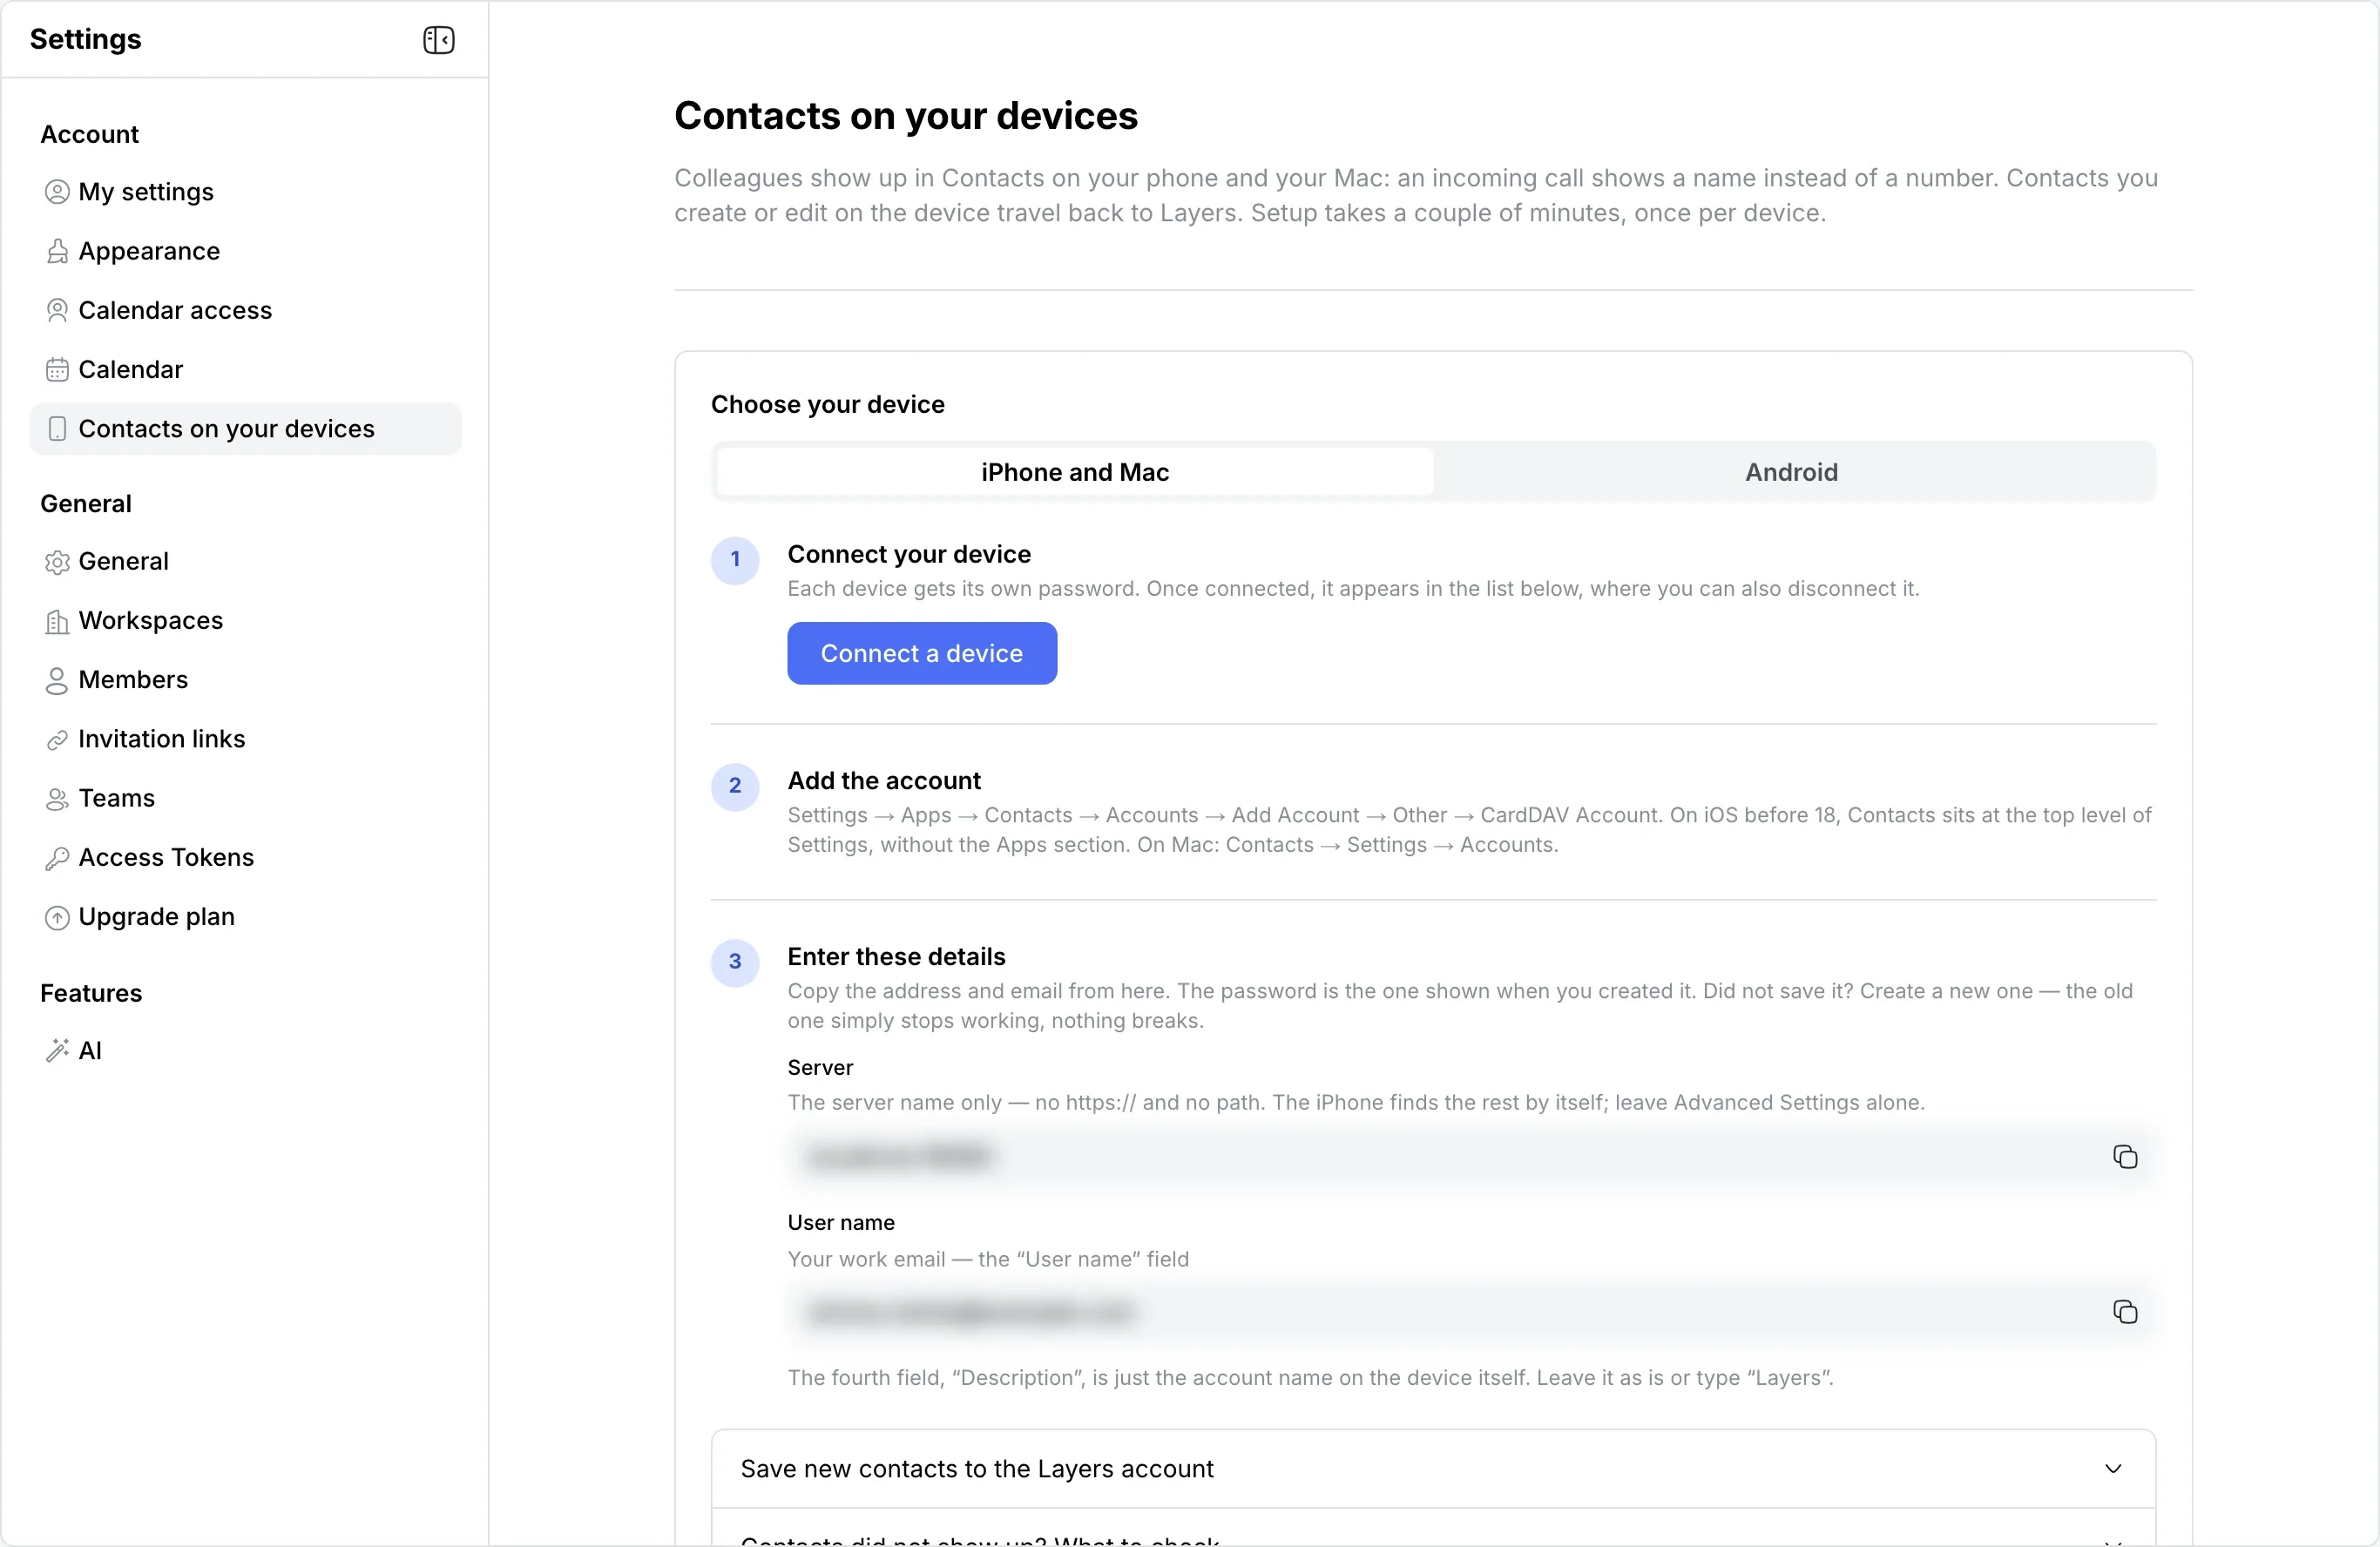The width and height of the screenshot is (2380, 1547).
Task: Click the Account section heading
Action: tap(89, 134)
